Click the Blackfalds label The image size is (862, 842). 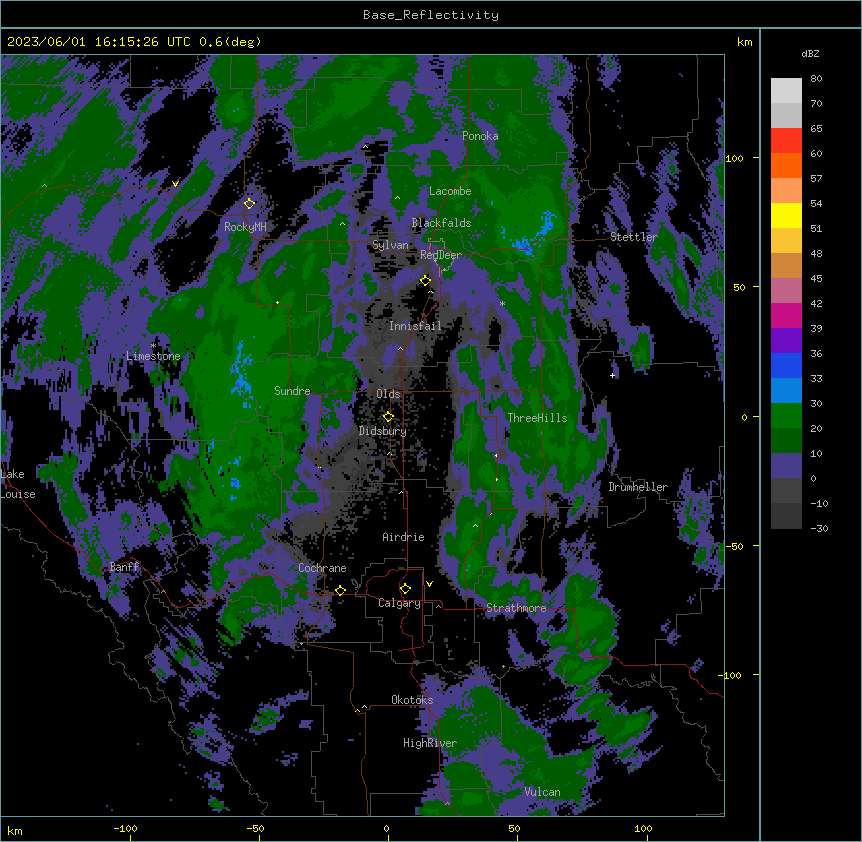pyautogui.click(x=441, y=223)
